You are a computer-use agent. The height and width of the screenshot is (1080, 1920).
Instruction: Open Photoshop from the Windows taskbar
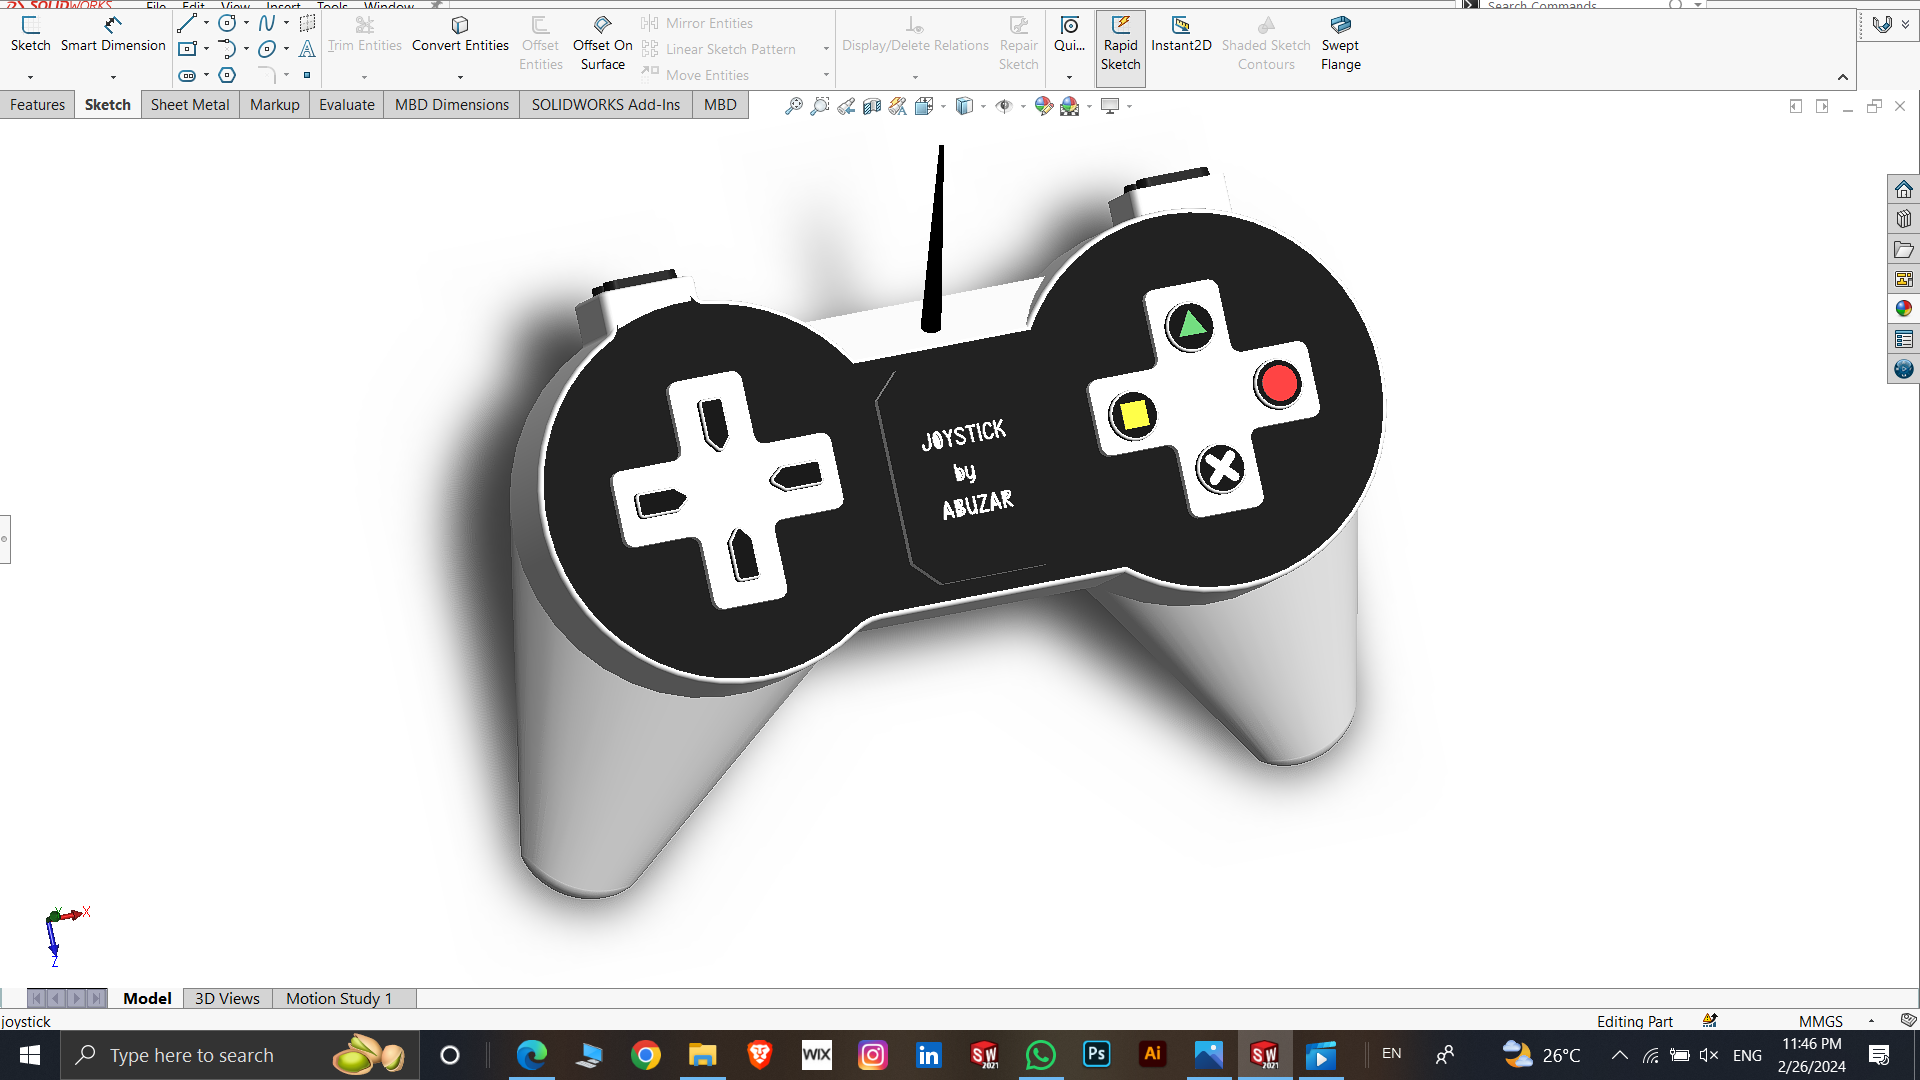[1096, 1054]
